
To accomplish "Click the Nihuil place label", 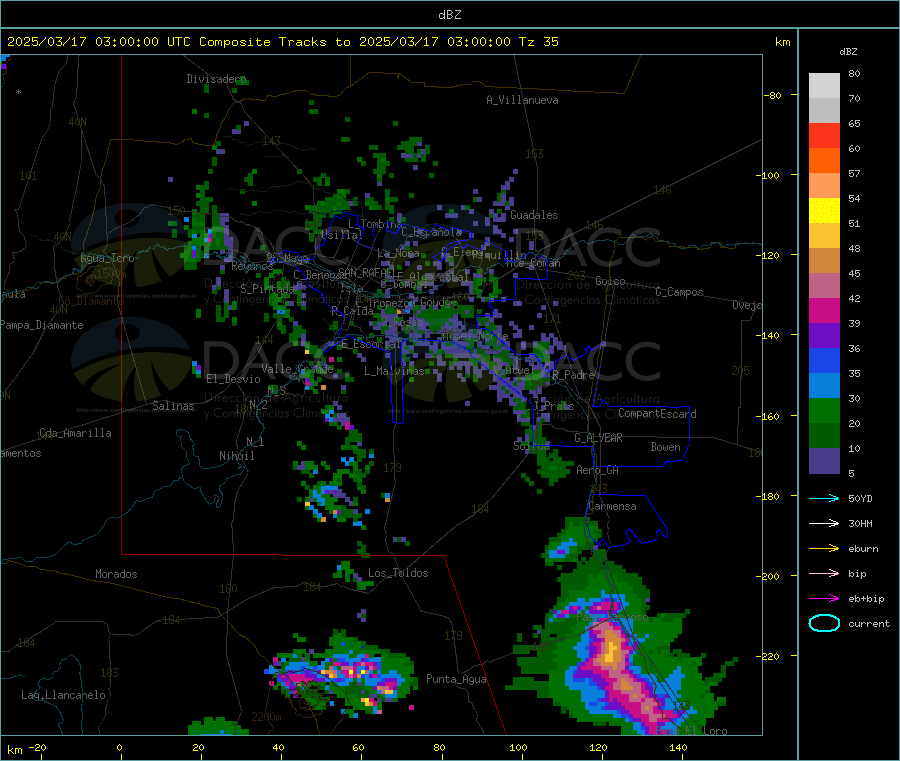I will point(236,456).
